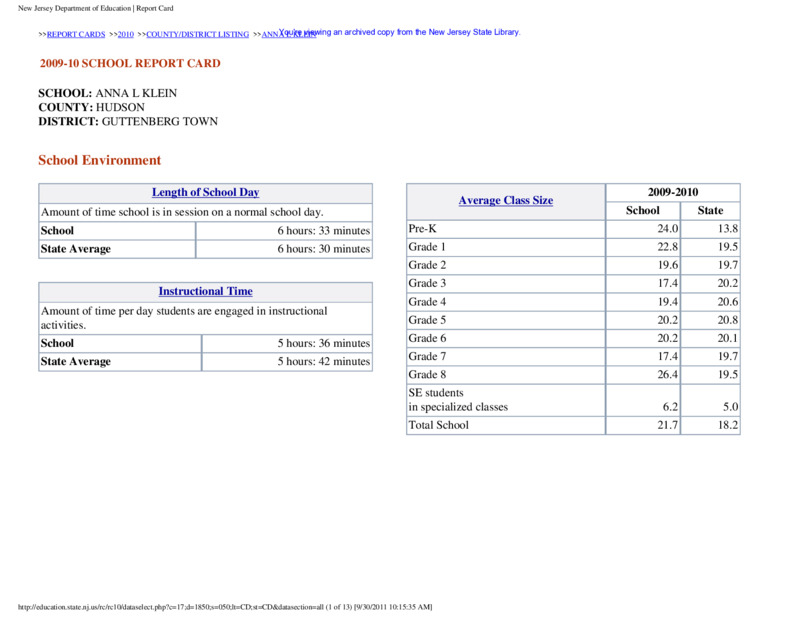800x618 pixels.
Task: Click 'State Average' label in Length of School Day table
Action: point(76,249)
